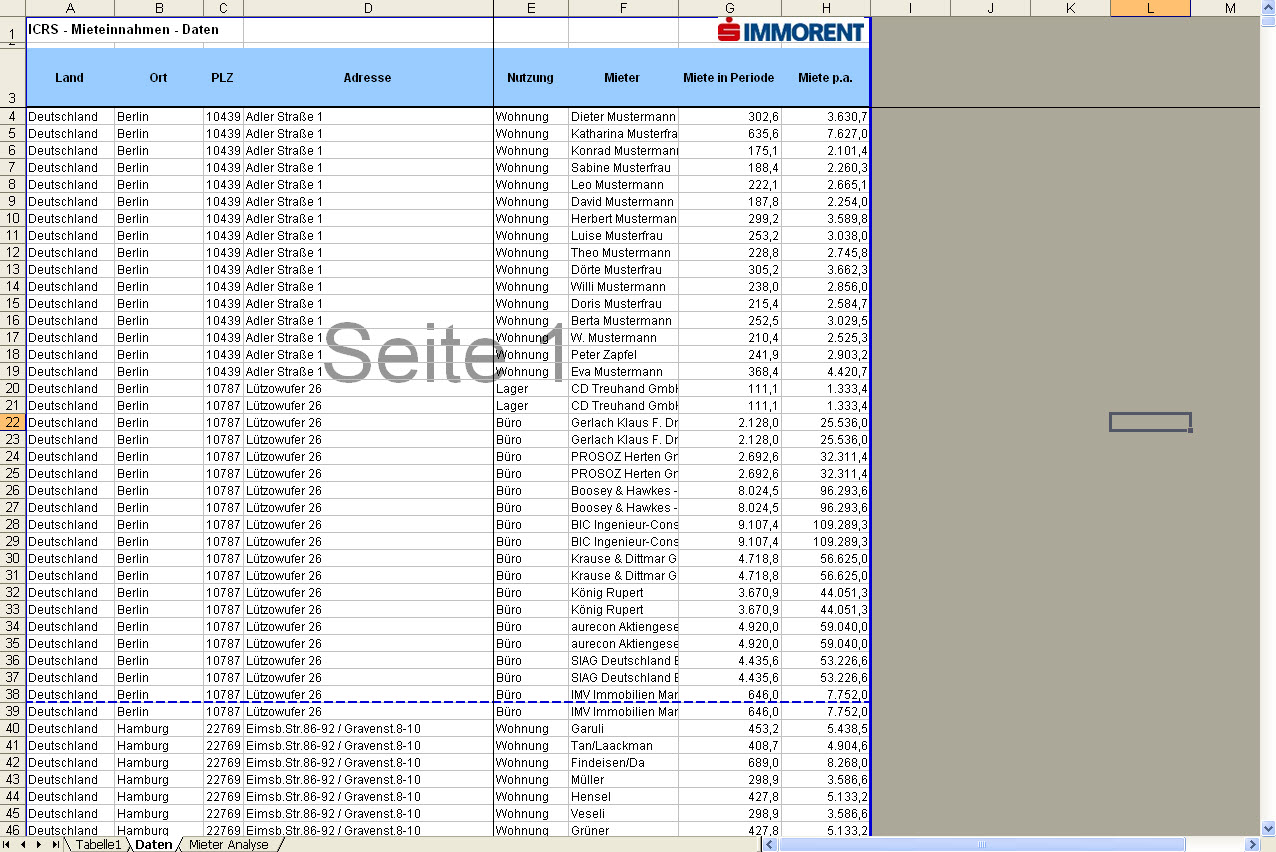Viewport: 1276px width, 852px height.
Task: Click the value 7.627,0 in row 5
Action: coord(826,134)
